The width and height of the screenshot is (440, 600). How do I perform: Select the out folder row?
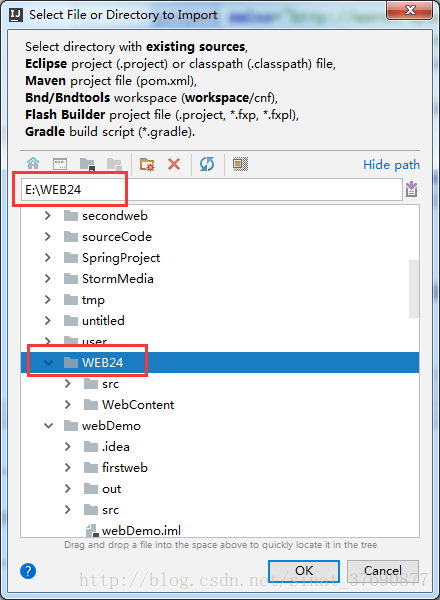click(x=220, y=489)
